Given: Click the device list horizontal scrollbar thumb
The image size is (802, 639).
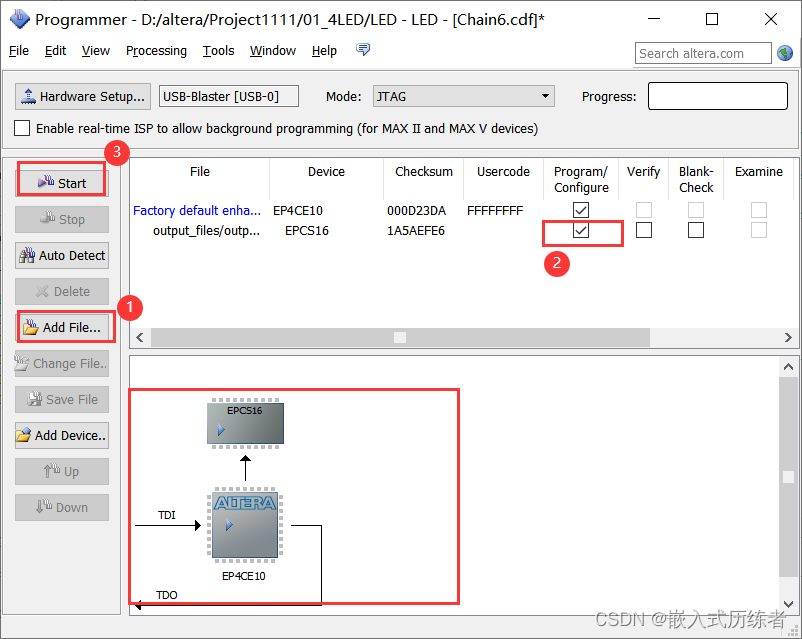Looking at the screenshot, I should point(400,337).
